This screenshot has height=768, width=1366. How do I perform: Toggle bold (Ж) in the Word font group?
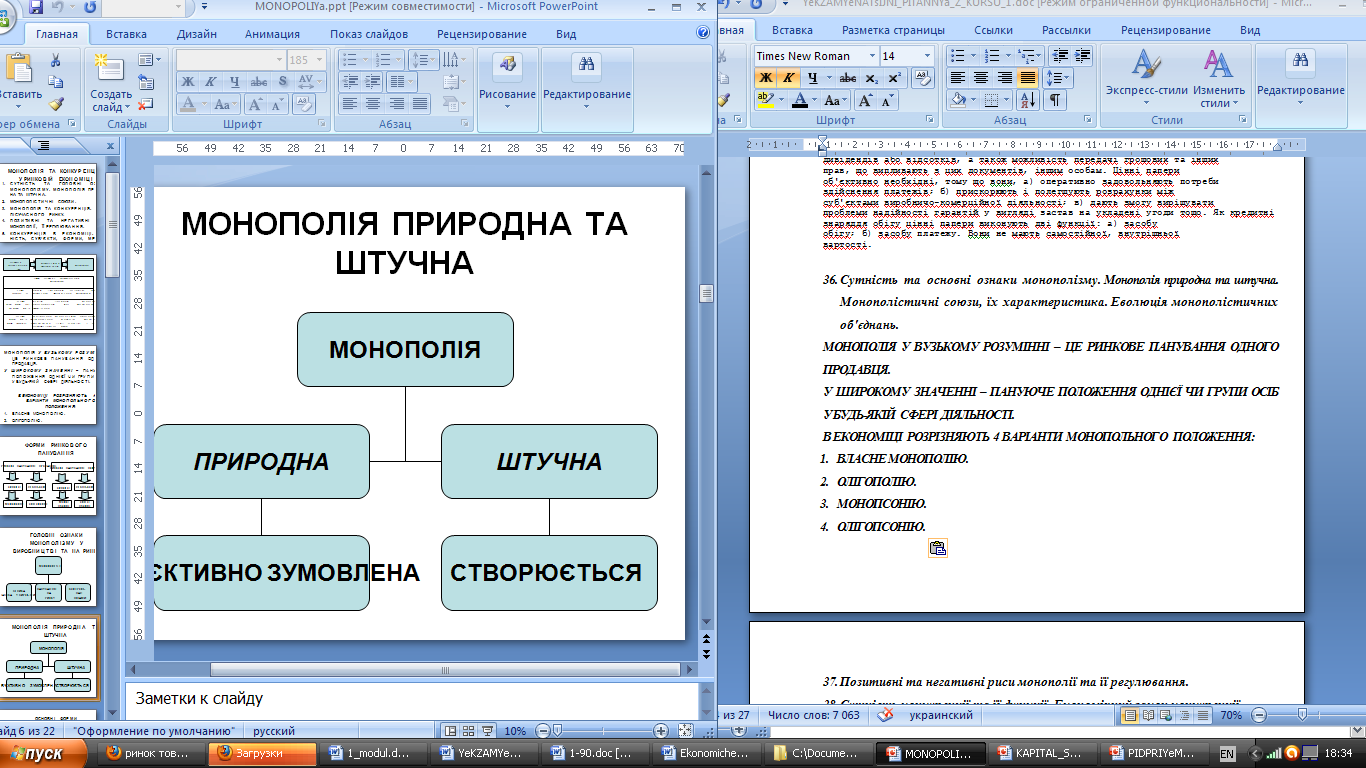coord(765,78)
